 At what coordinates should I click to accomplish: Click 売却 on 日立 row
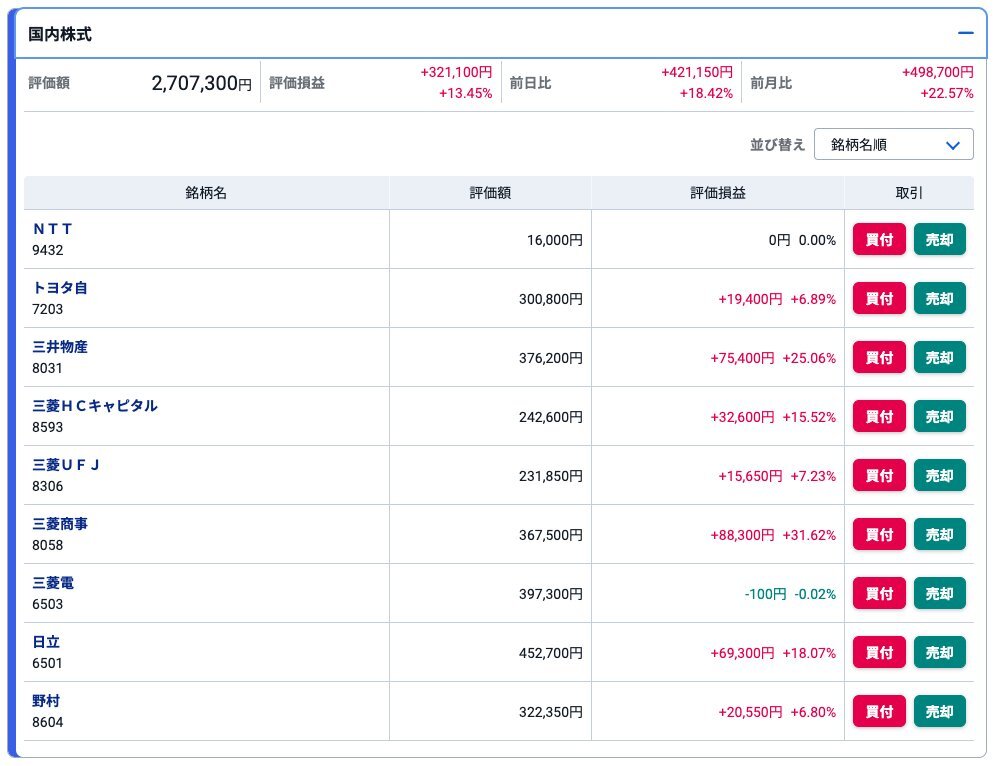click(939, 653)
